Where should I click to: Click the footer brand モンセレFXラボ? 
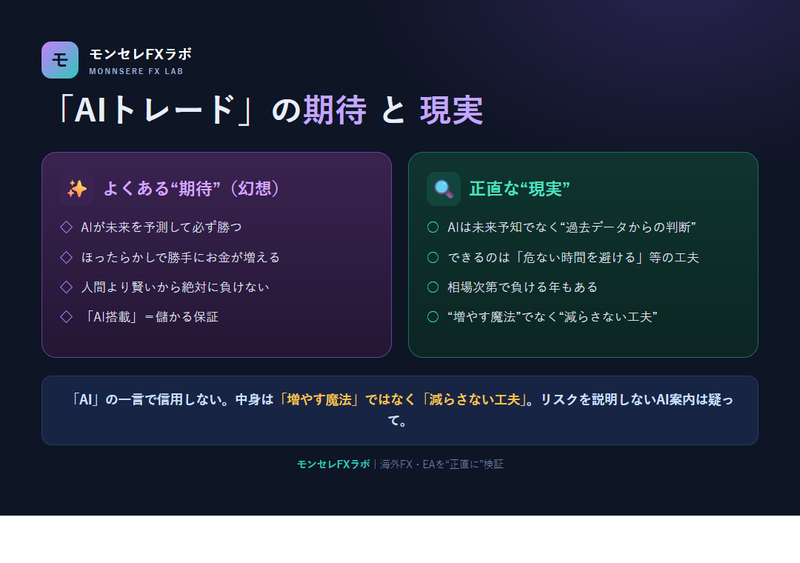[333, 464]
